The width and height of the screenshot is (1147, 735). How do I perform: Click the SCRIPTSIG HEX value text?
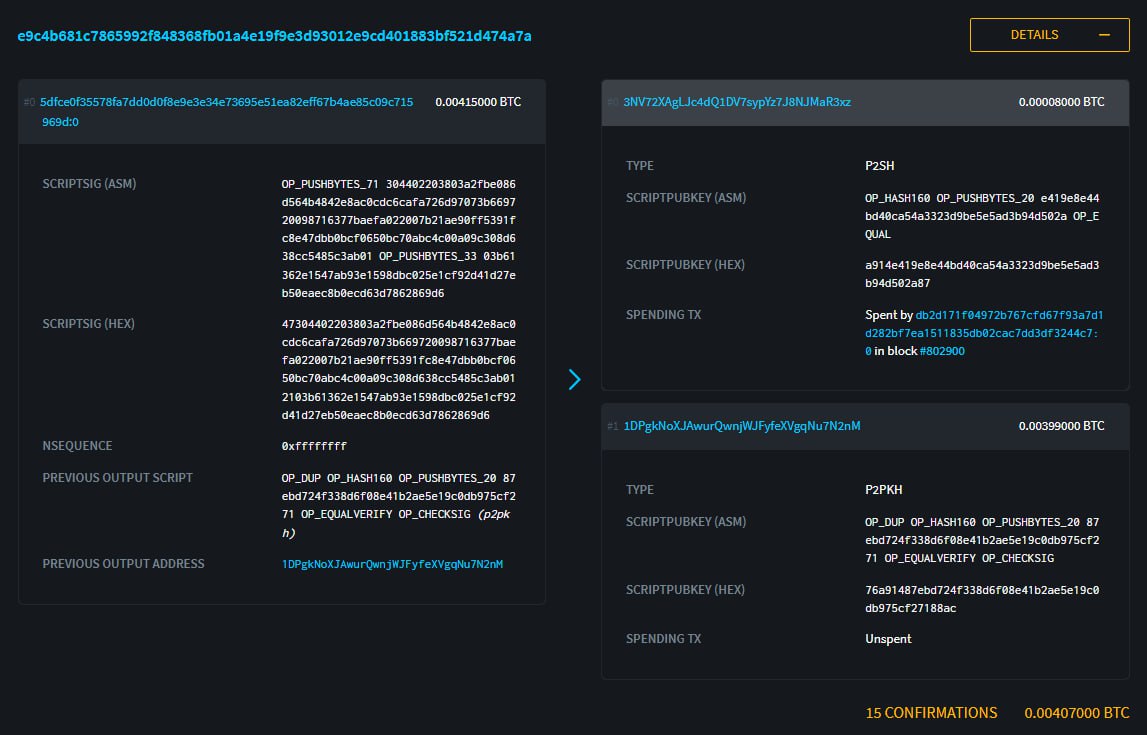coord(399,369)
